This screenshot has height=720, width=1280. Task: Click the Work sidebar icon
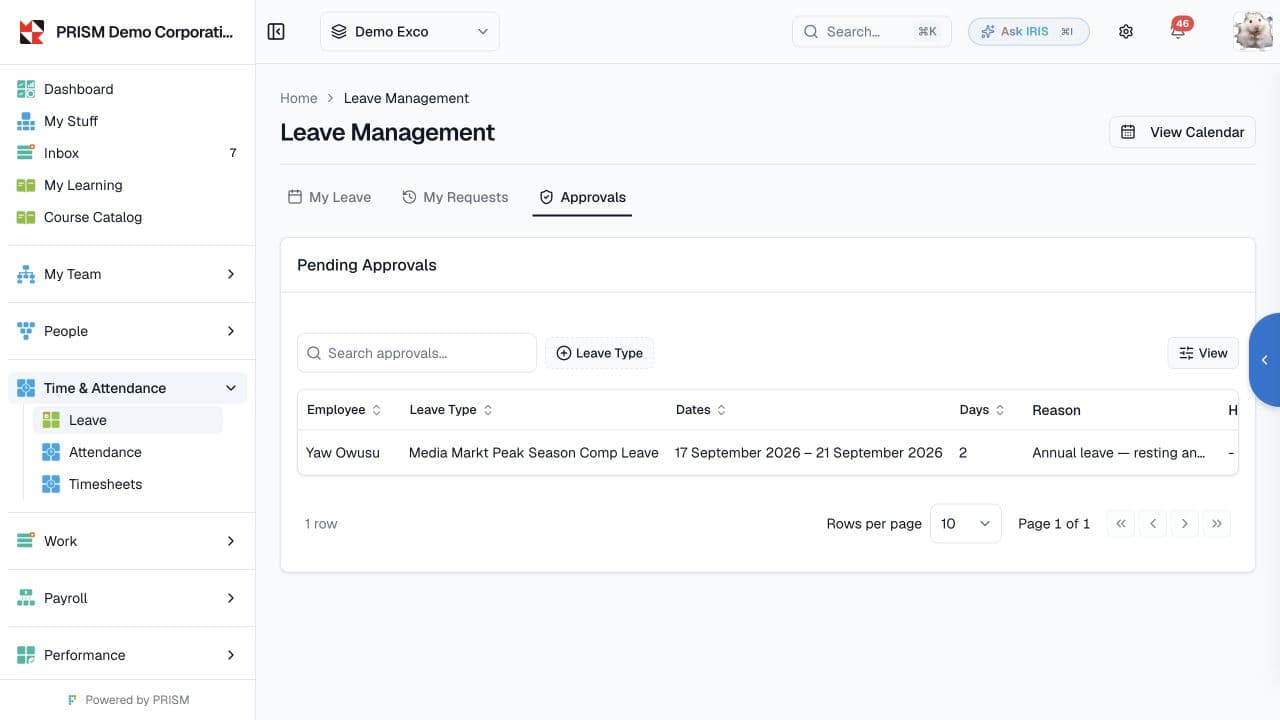tap(26, 541)
